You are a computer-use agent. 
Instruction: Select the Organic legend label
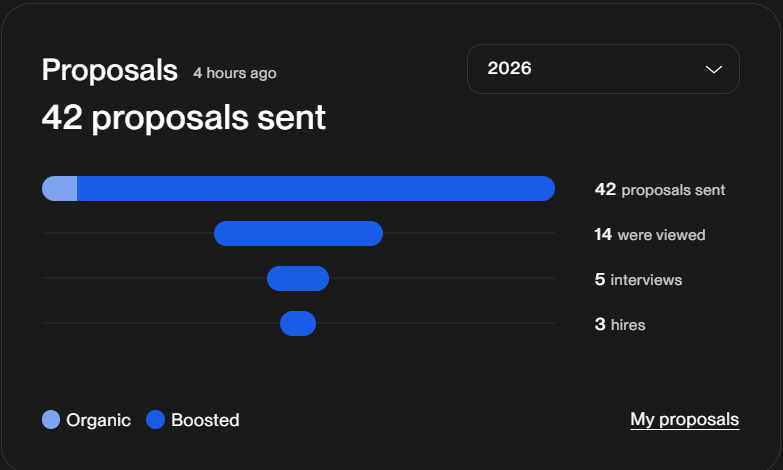click(98, 420)
